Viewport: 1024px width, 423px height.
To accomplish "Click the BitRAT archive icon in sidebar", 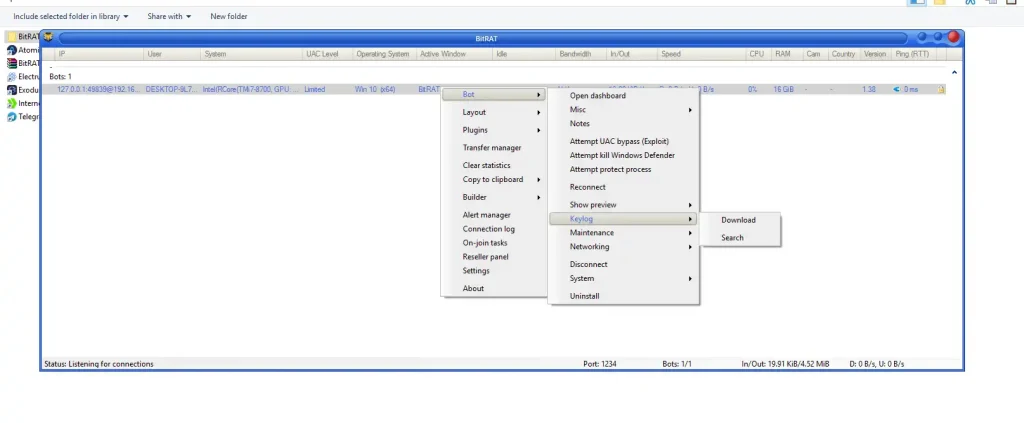I will [x=11, y=63].
